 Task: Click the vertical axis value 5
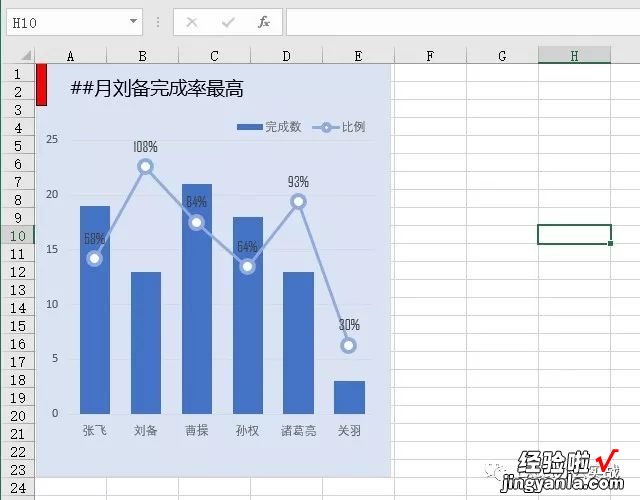pyautogui.click(x=55, y=358)
